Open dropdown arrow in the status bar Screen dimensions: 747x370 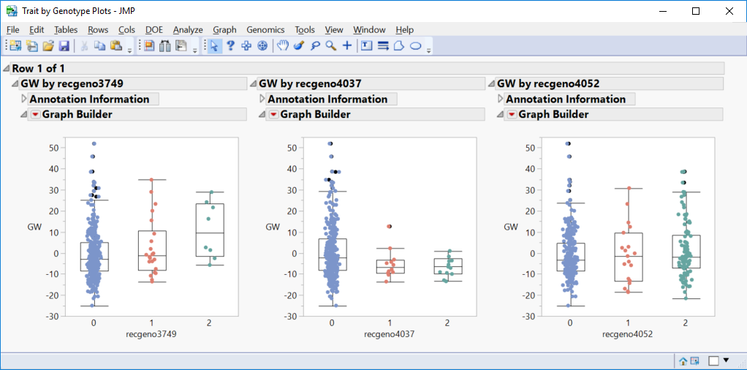[726, 360]
